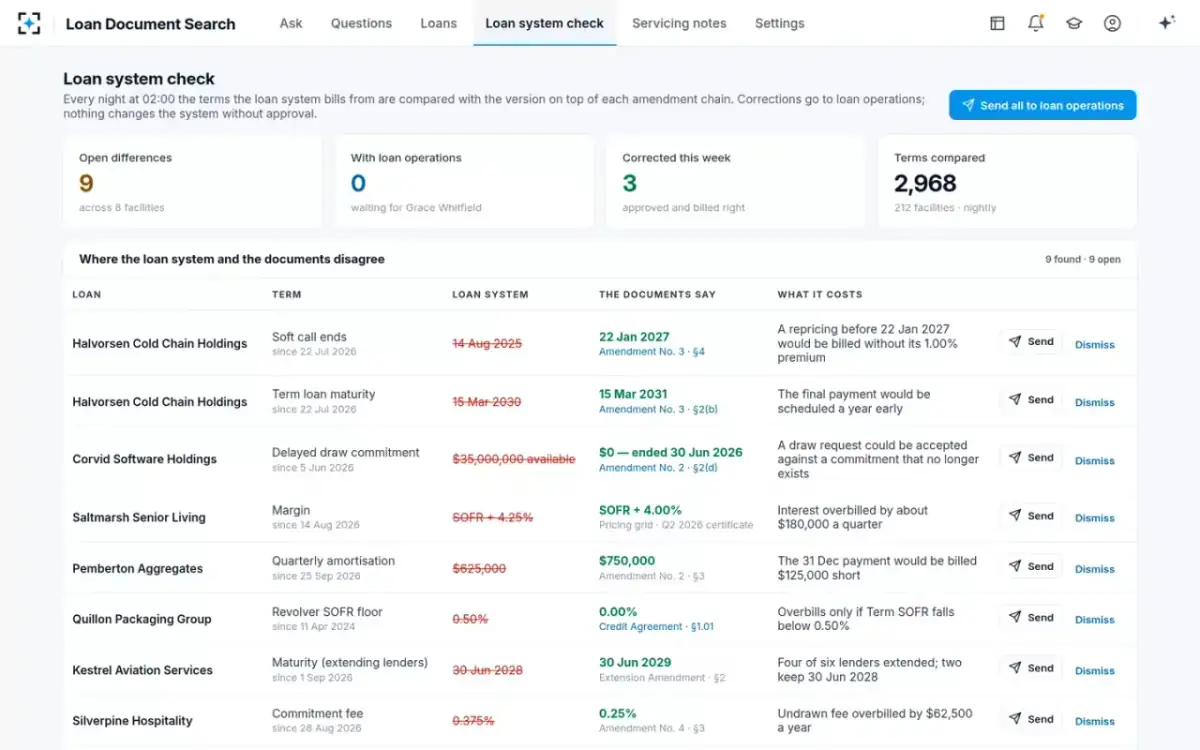Select Pemberton Aggregates loan name
The width and height of the screenshot is (1200, 750).
(137, 568)
